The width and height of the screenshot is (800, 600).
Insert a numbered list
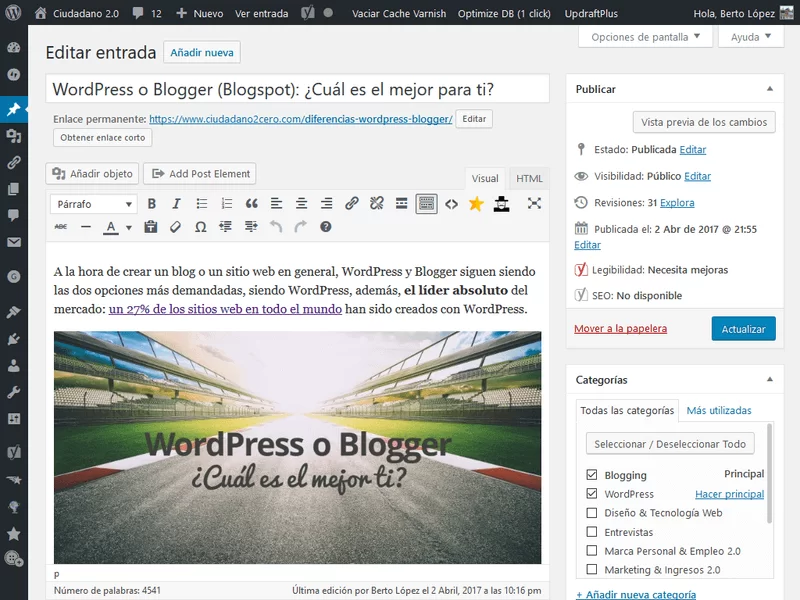point(227,204)
